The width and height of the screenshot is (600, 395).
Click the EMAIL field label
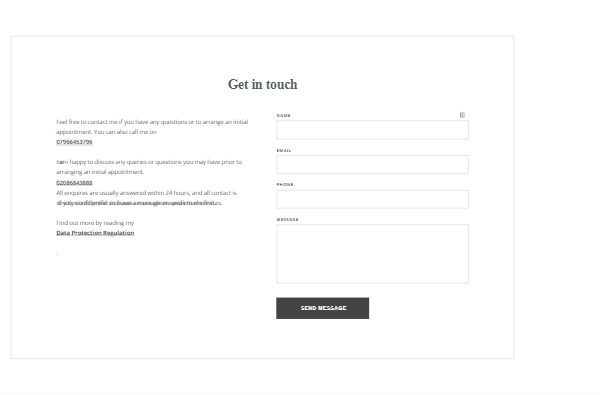pos(284,150)
